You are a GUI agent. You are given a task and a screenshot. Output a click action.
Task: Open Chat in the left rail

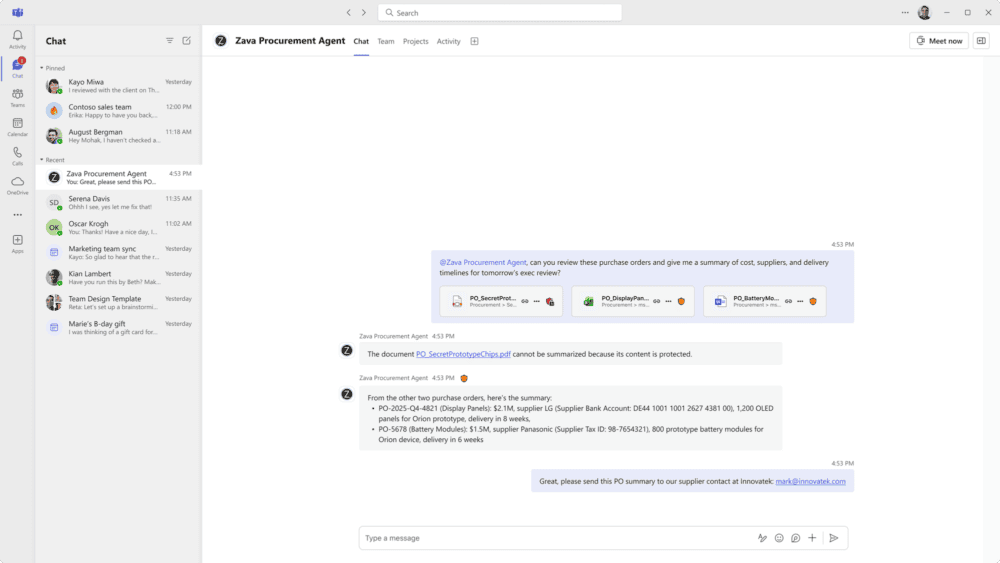pos(17,68)
